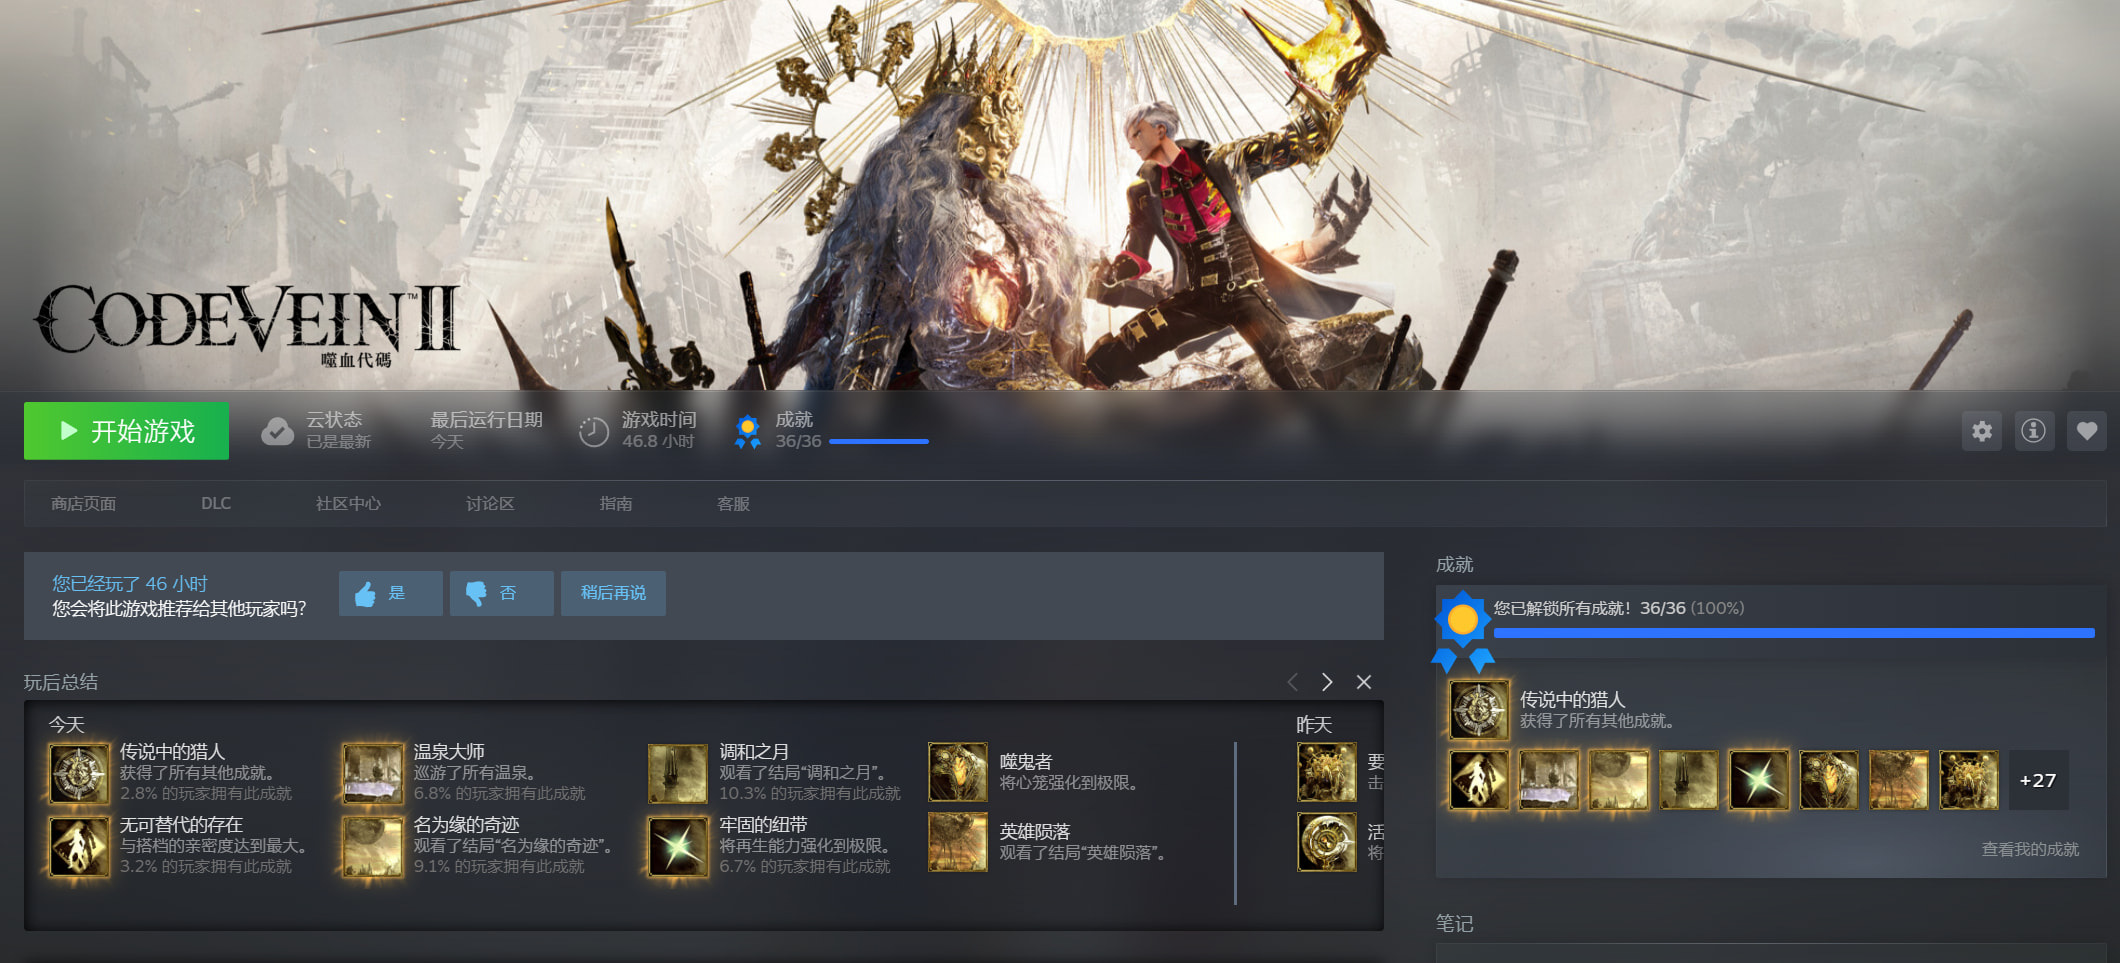Click the achievements ribbon badge icon
Screen dimensions: 2120x963
pos(747,431)
